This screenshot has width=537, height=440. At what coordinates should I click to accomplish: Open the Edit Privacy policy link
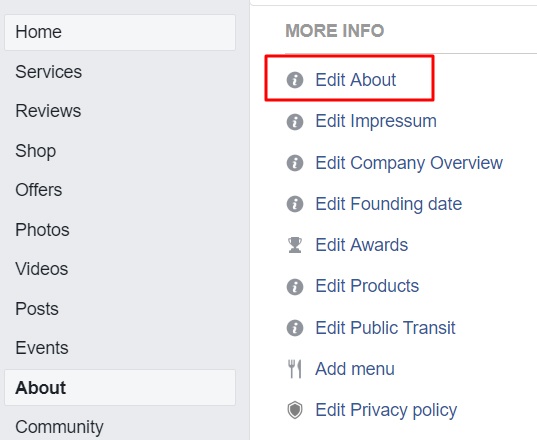386,410
